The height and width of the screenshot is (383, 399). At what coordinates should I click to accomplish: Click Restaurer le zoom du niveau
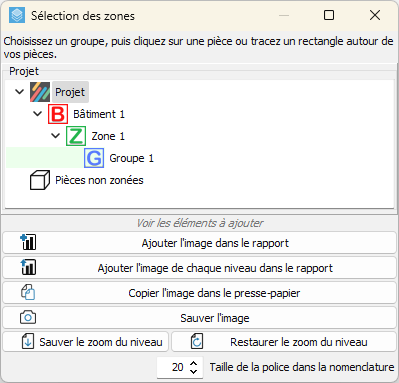(x=284, y=342)
